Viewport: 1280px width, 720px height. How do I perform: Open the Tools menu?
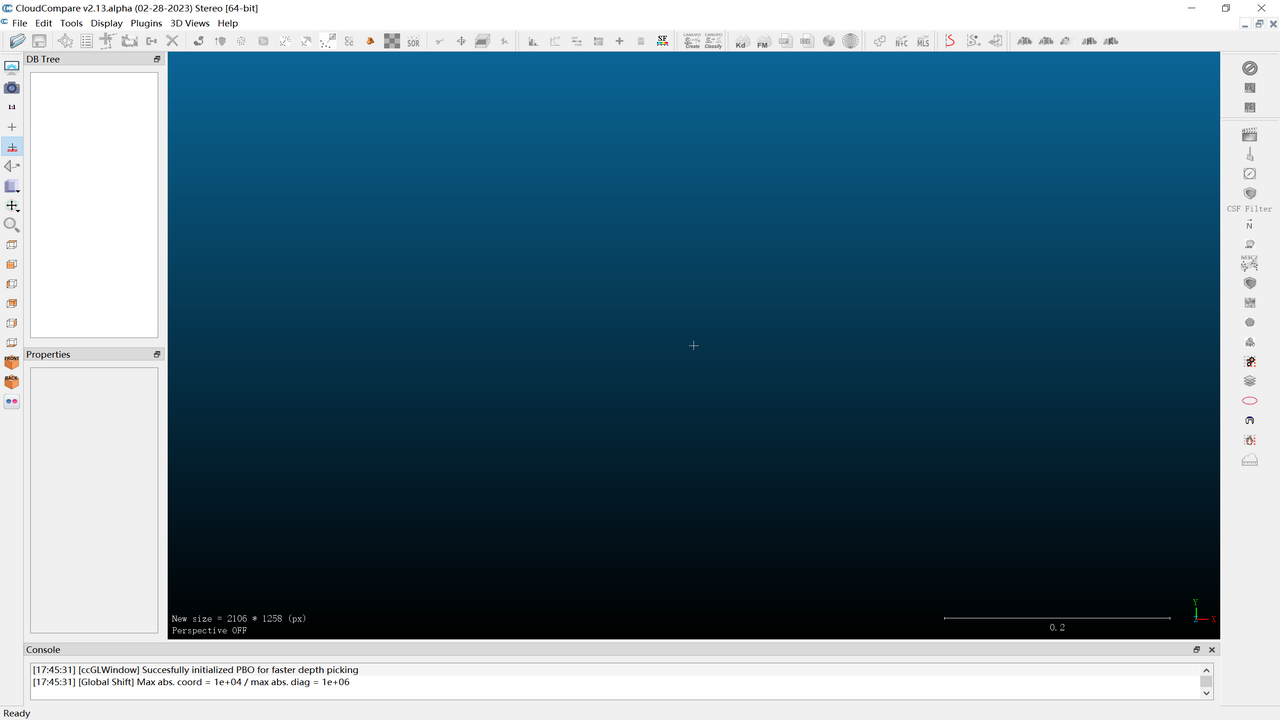(71, 23)
